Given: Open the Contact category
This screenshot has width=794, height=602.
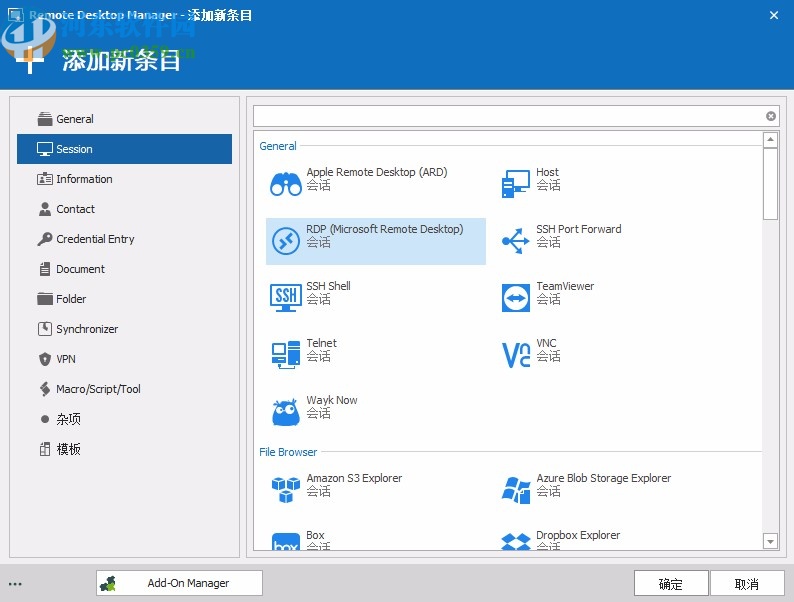Looking at the screenshot, I should pos(124,209).
